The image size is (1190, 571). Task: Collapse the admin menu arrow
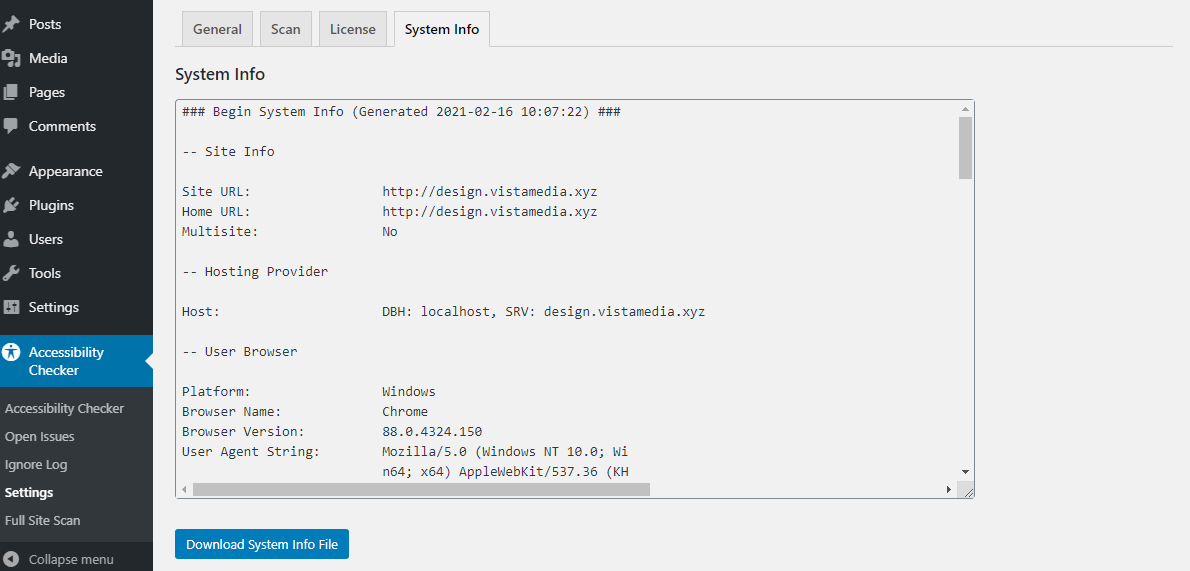pos(11,560)
